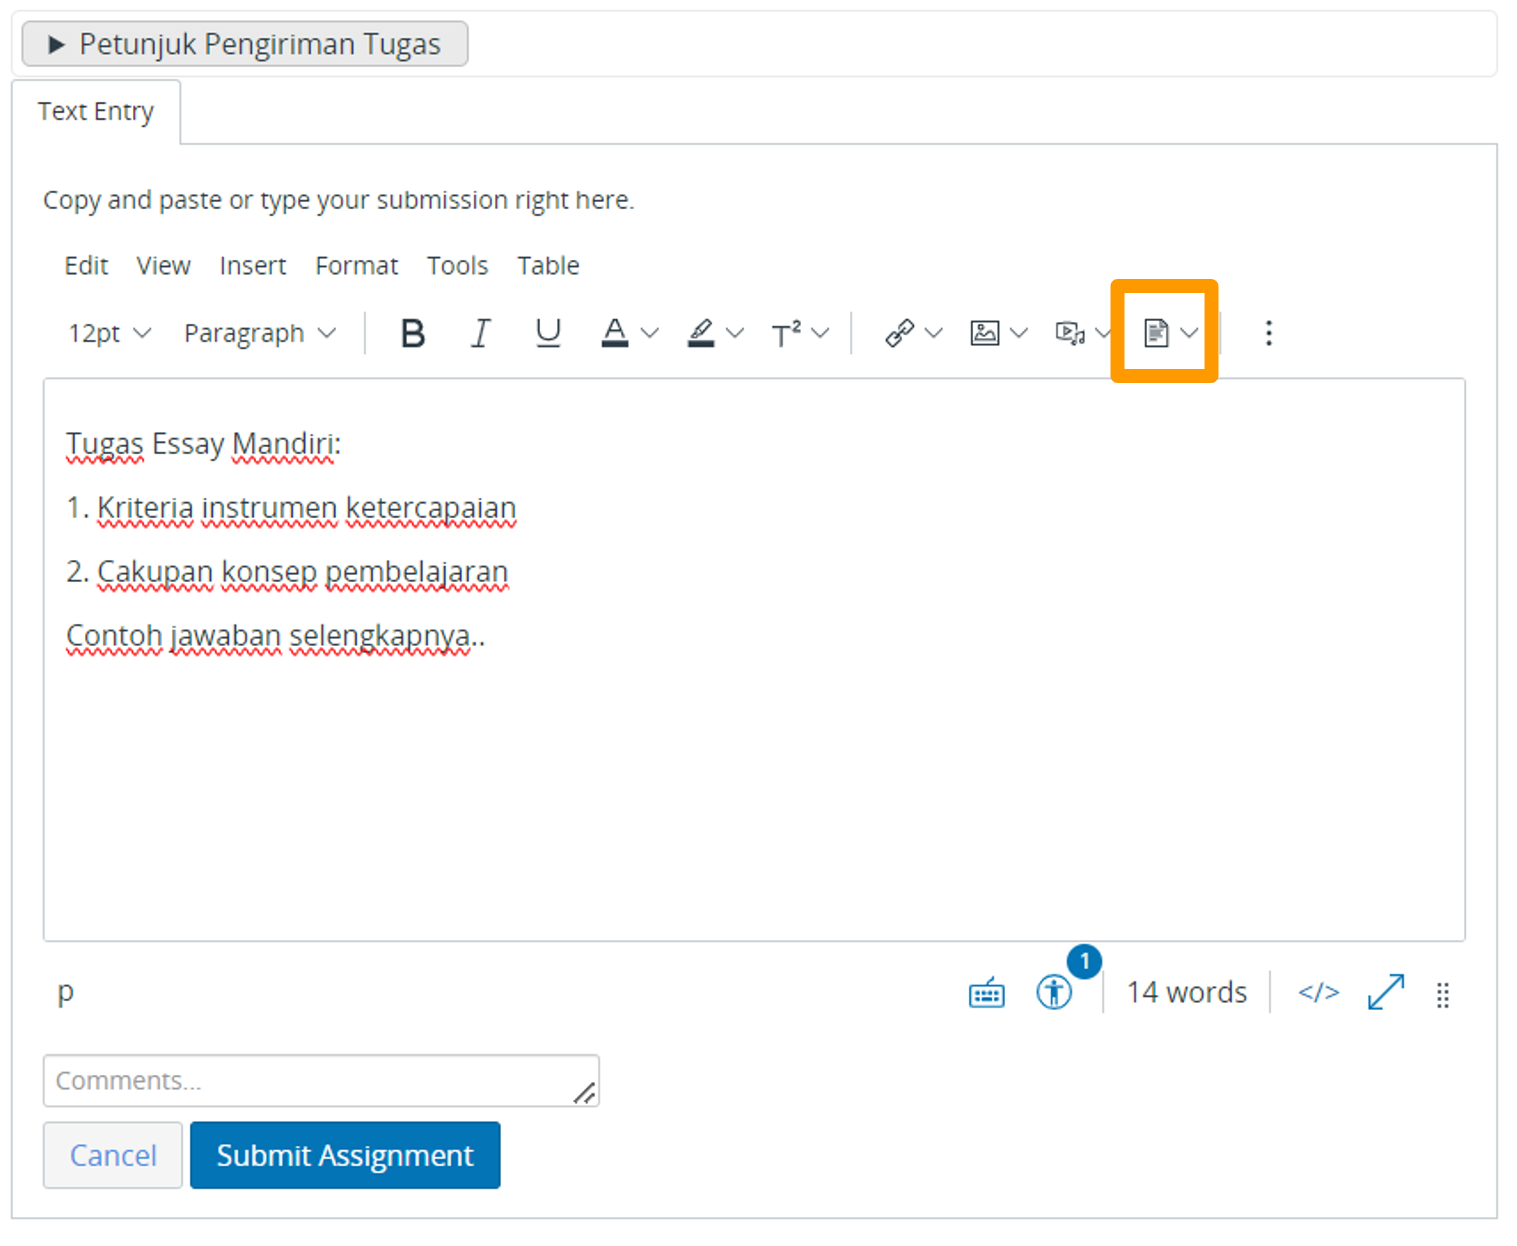Expand Petunjuk Pengiriman Tugas section

(245, 44)
